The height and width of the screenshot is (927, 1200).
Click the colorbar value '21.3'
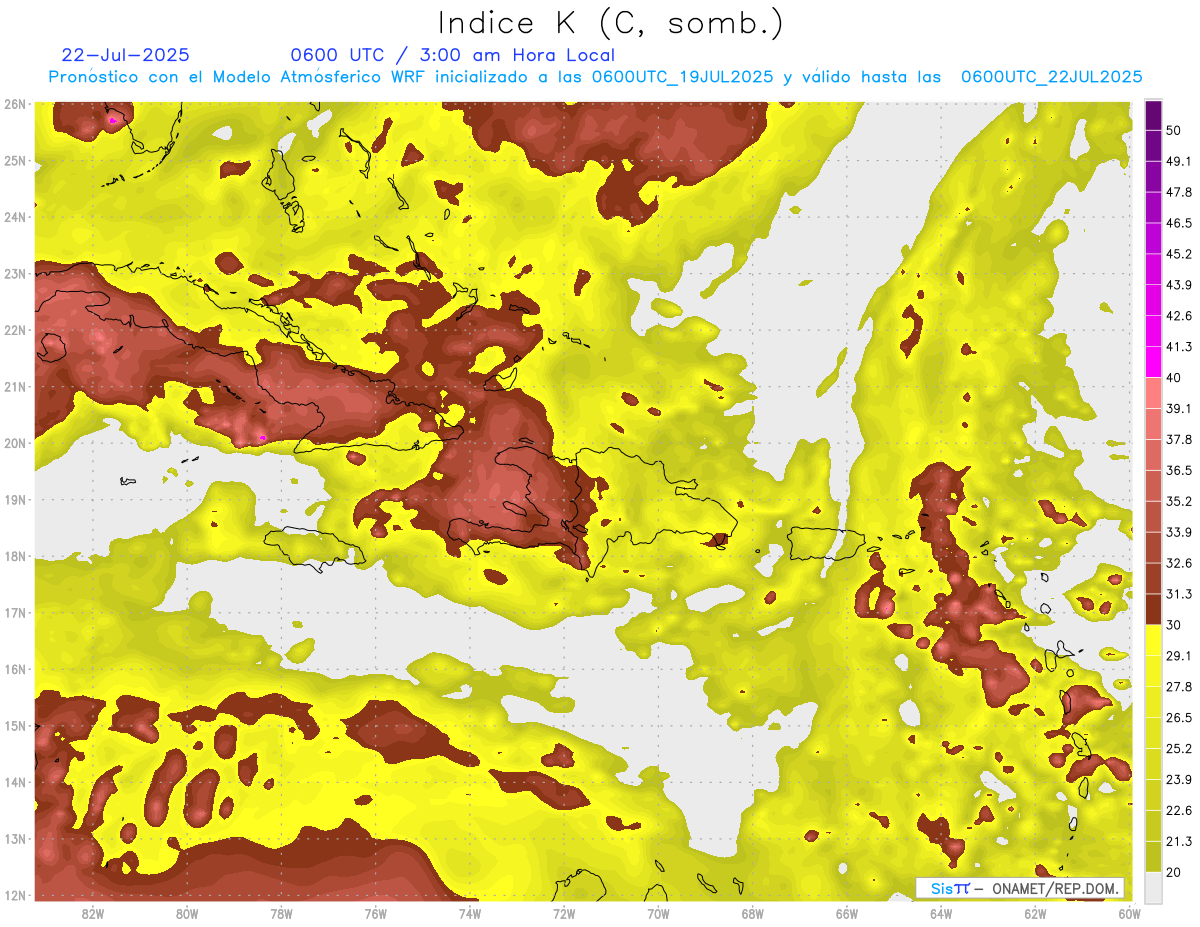(x=1179, y=841)
